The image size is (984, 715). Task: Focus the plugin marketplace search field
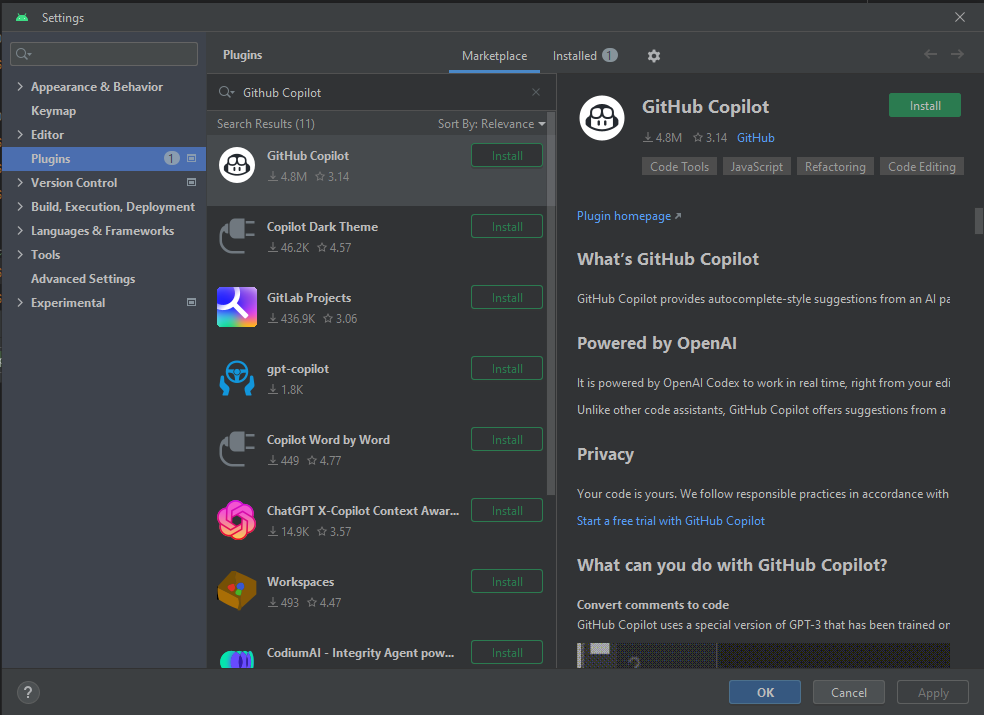382,92
